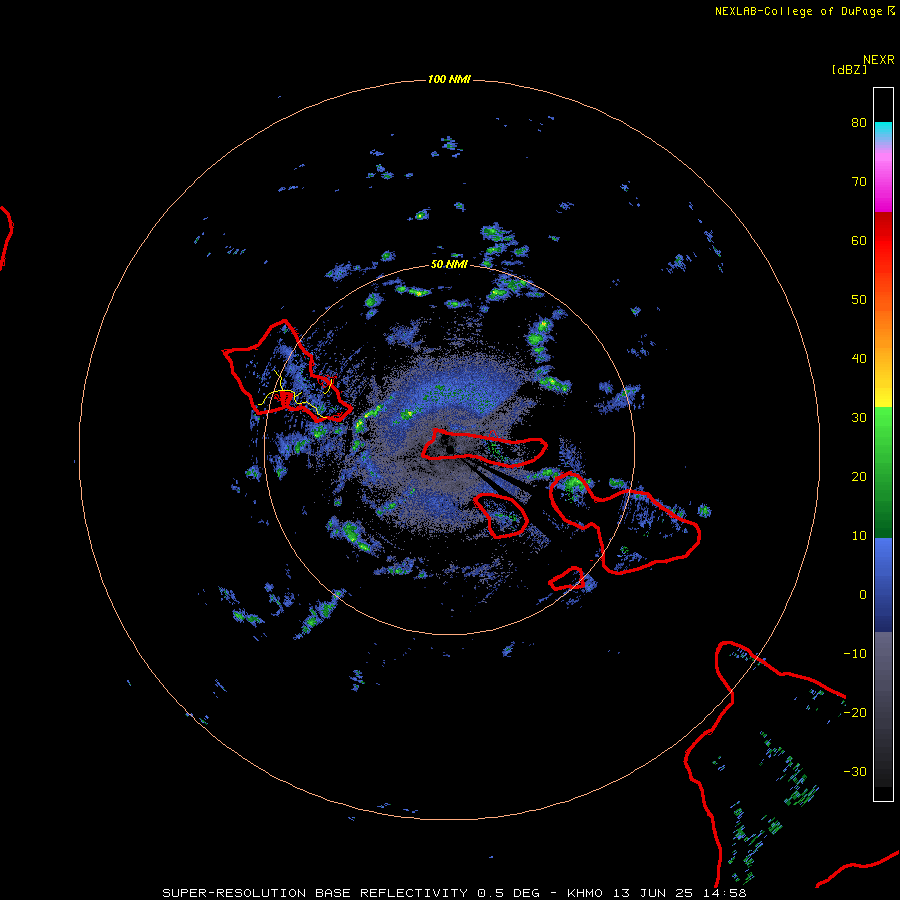
Task: Click the 60 dBZ scale value
Action: [859, 241]
